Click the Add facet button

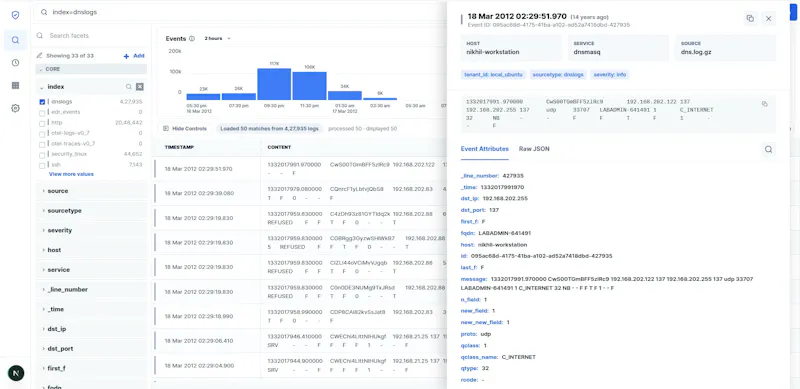coord(134,56)
